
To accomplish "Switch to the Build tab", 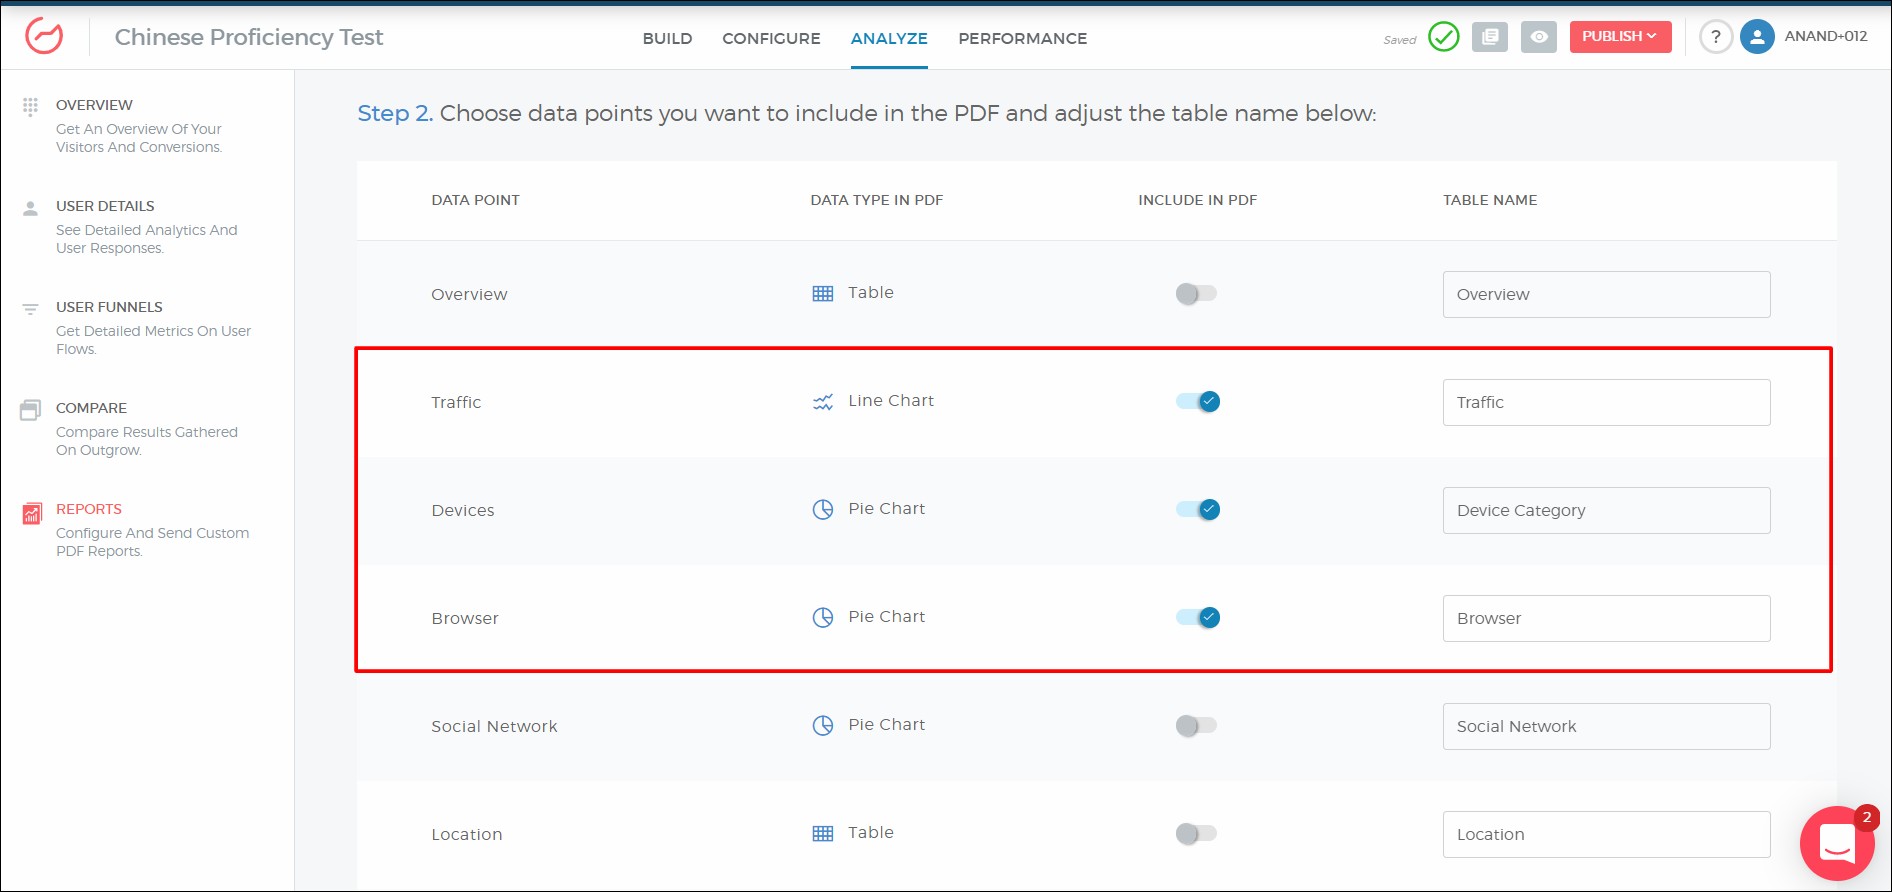I will click(667, 39).
